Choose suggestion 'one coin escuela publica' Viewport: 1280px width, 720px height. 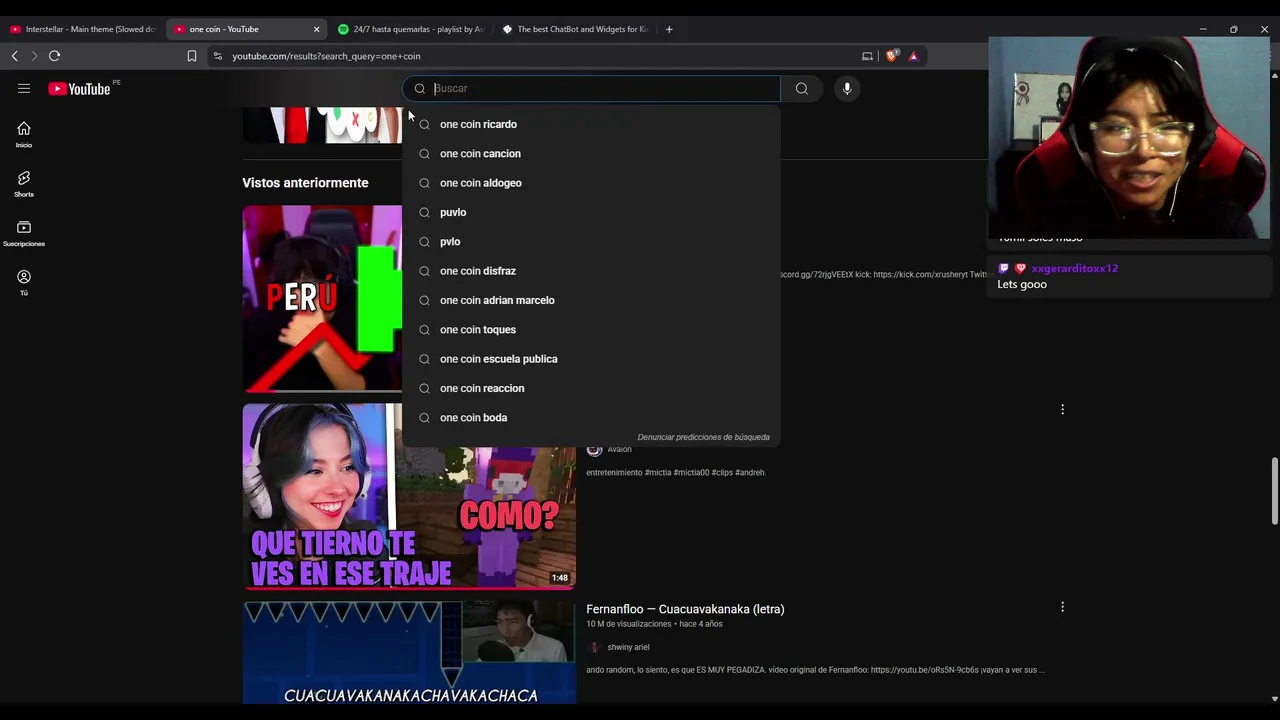[x=591, y=359]
